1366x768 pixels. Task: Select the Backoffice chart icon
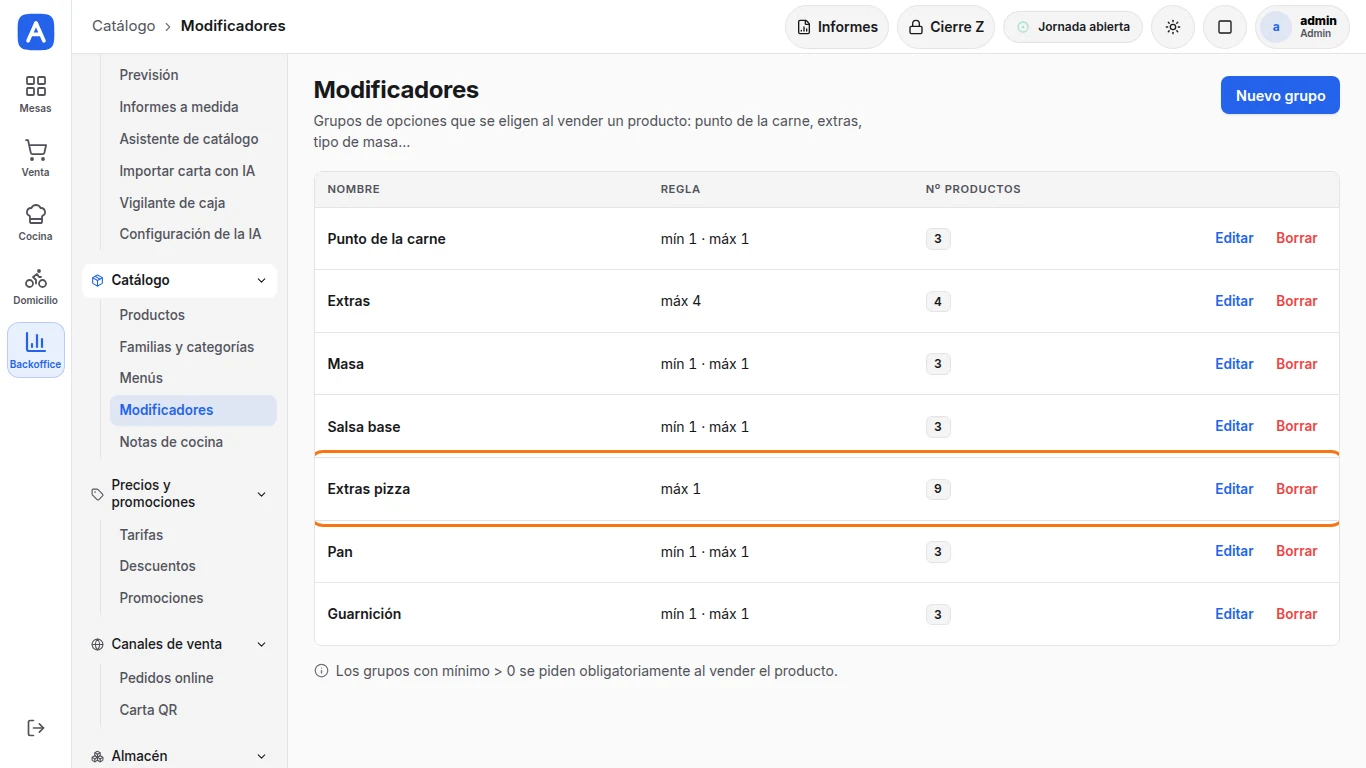click(x=36, y=342)
